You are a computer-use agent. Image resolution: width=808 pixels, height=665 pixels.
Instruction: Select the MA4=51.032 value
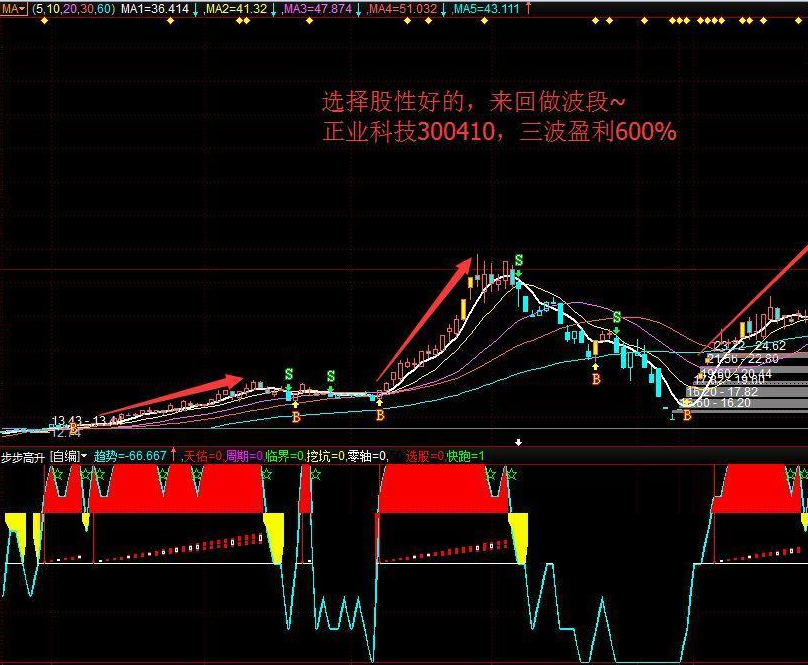tap(403, 9)
